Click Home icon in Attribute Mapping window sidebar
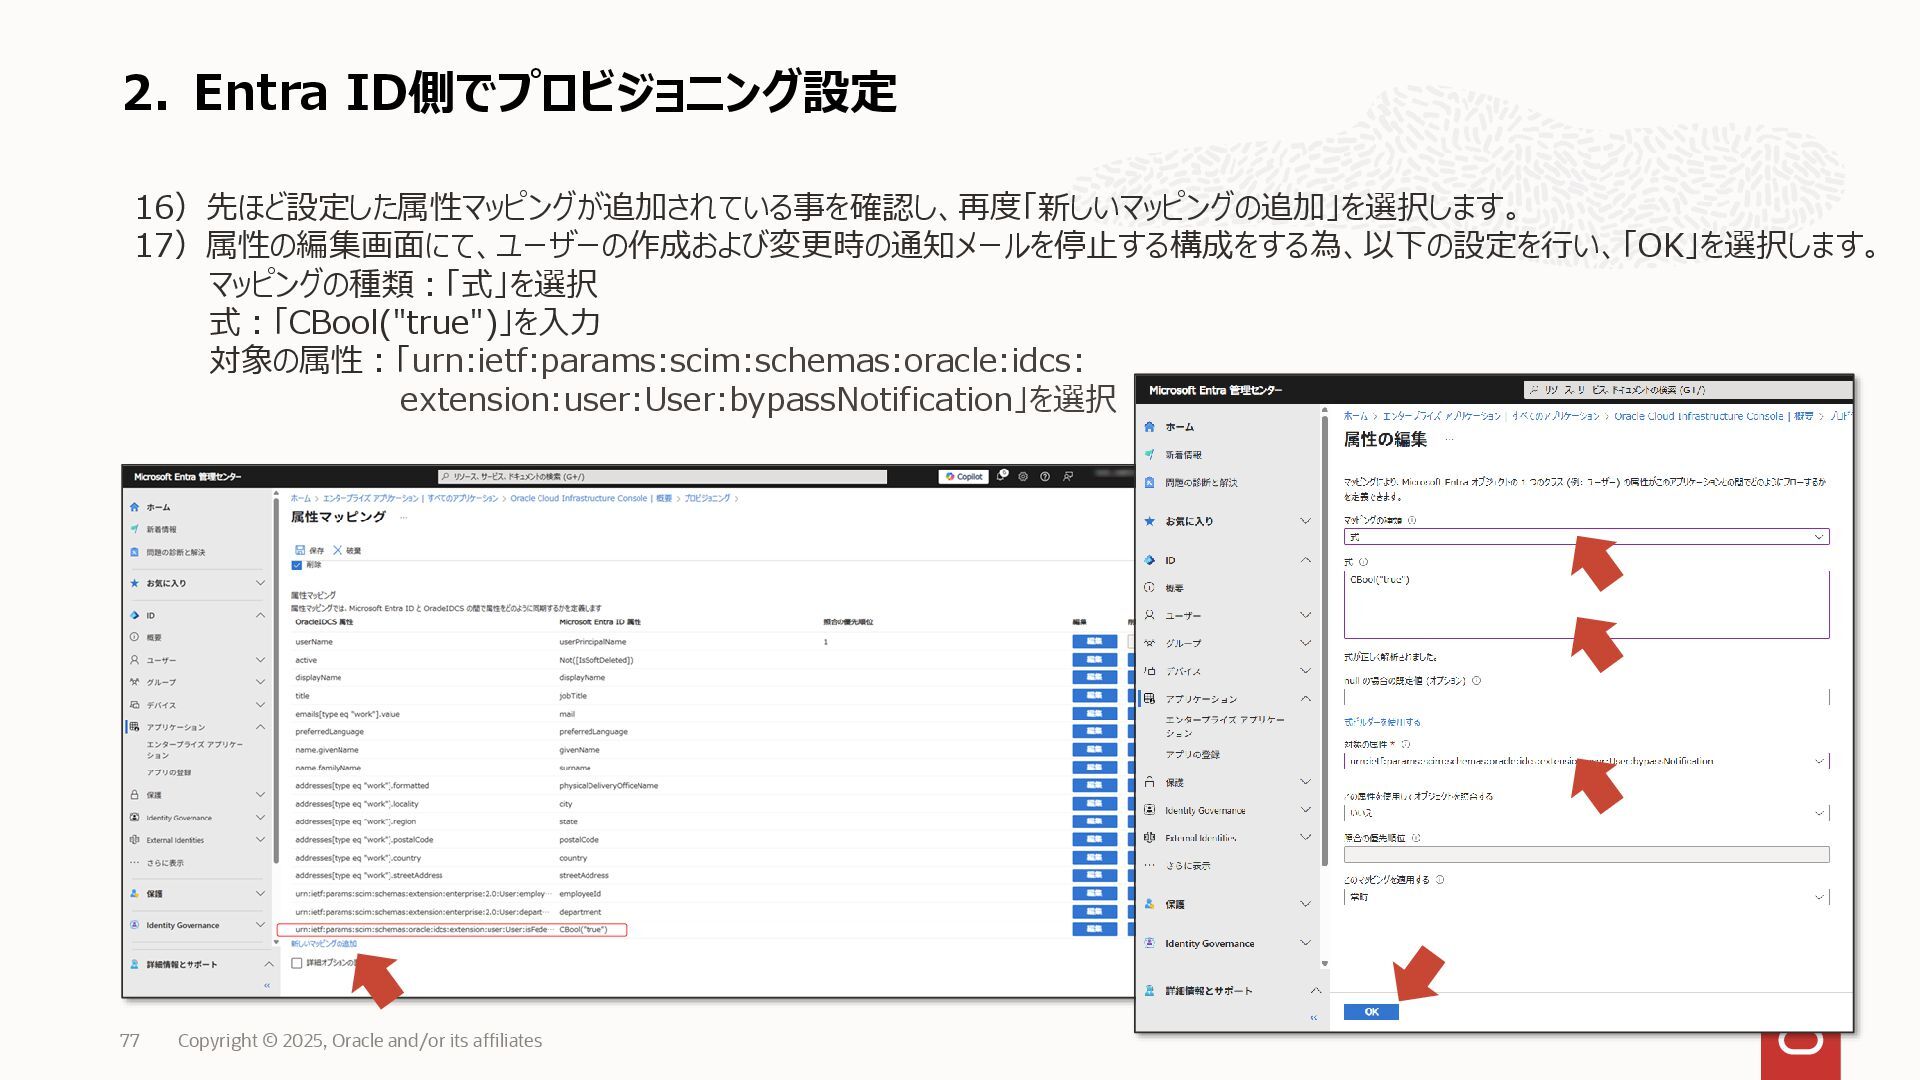 pos(134,507)
